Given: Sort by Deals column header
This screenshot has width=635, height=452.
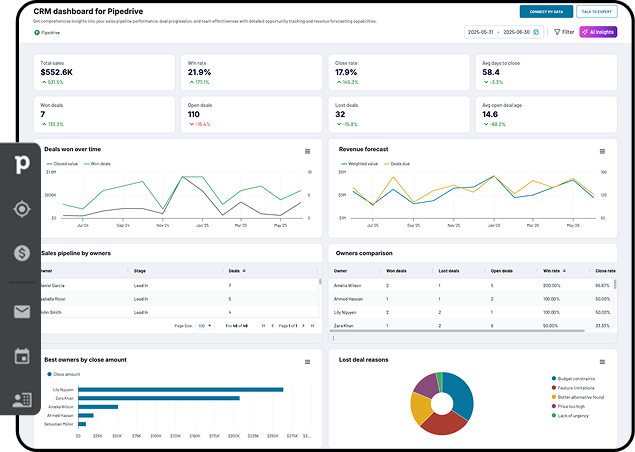Looking at the screenshot, I should (x=238, y=270).
